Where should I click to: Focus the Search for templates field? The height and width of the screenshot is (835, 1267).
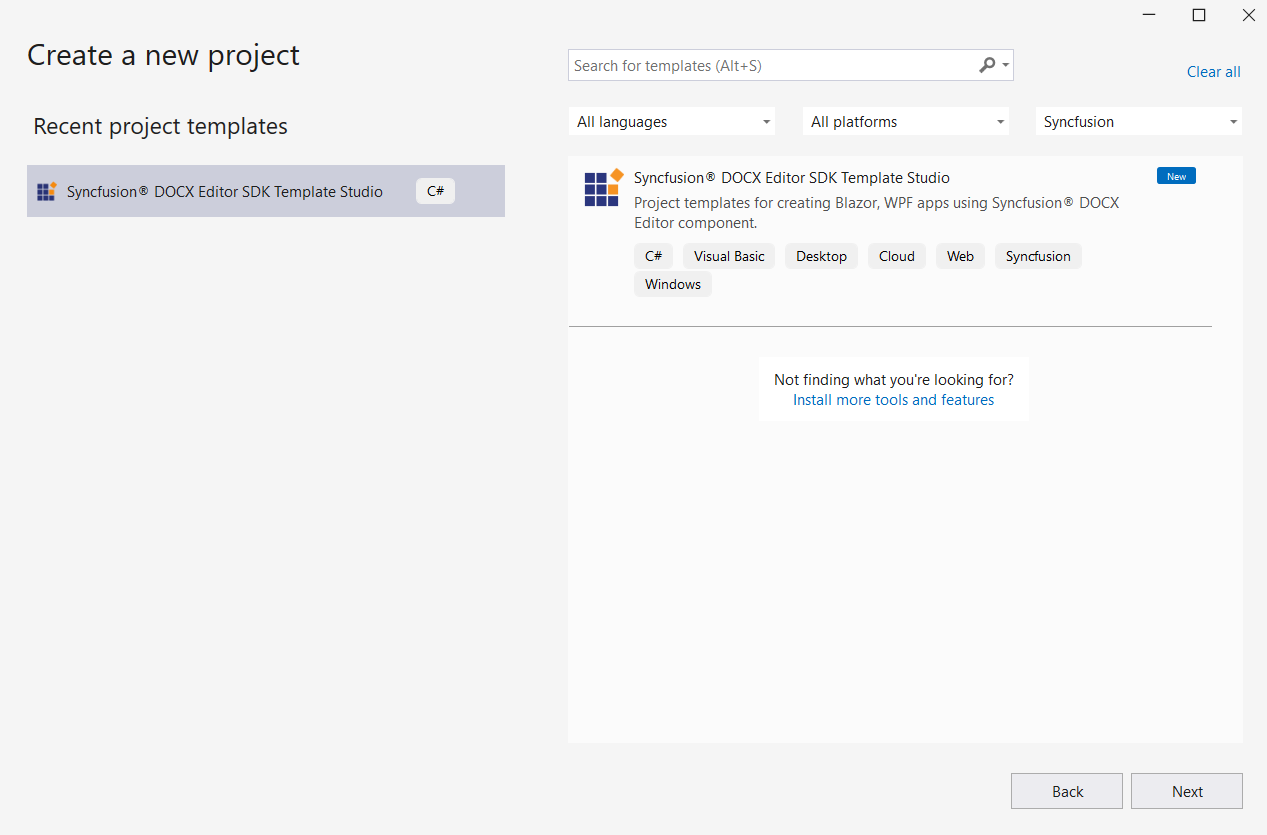pyautogui.click(x=770, y=66)
